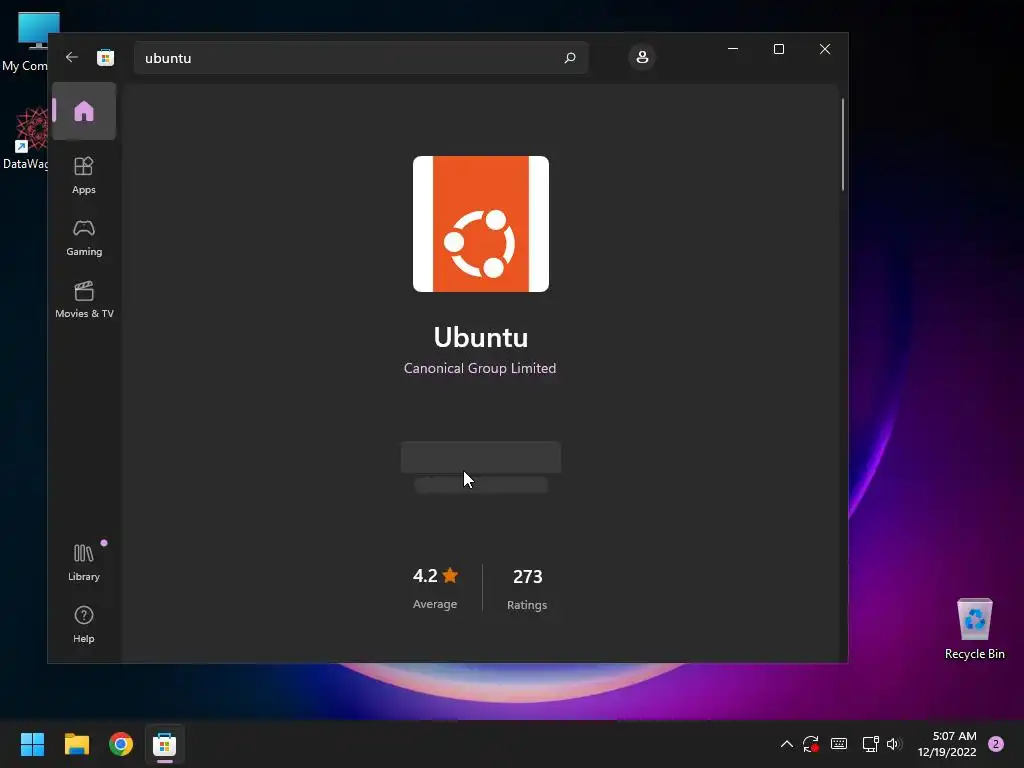The image size is (1024, 768).
Task: Open Help in the sidebar
Action: (x=84, y=624)
